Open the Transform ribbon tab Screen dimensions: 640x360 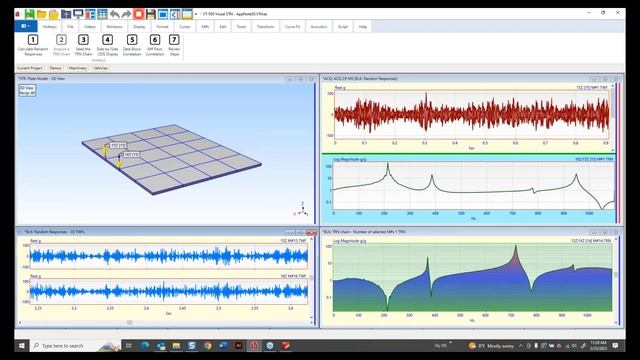point(265,27)
